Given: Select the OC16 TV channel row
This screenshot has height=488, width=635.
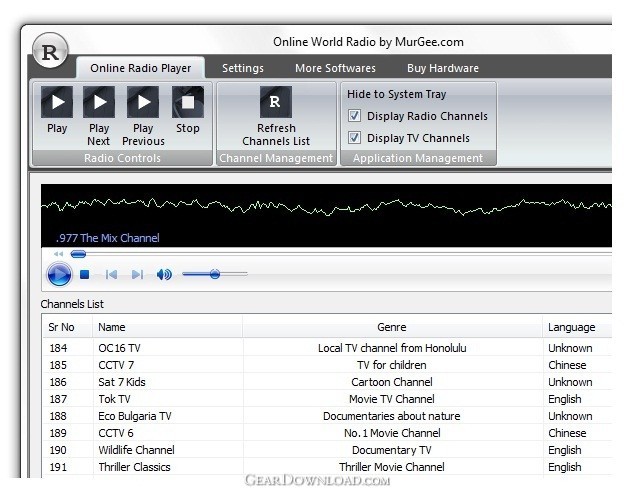Looking at the screenshot, I should click(327, 348).
